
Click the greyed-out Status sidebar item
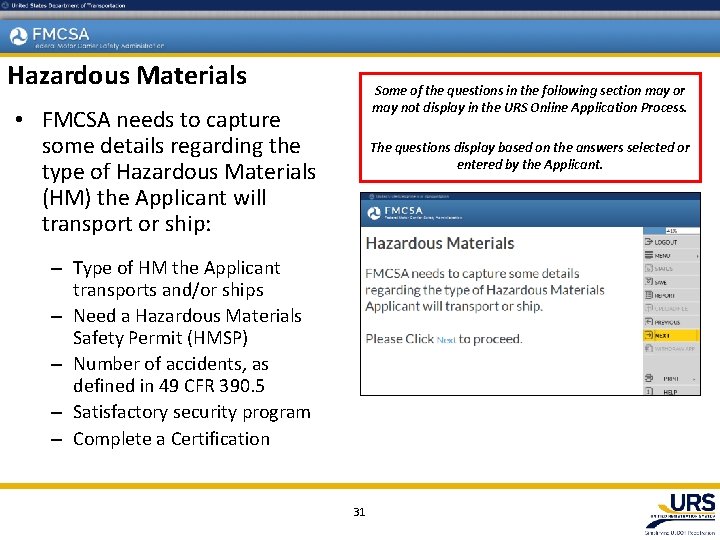[x=671, y=269]
